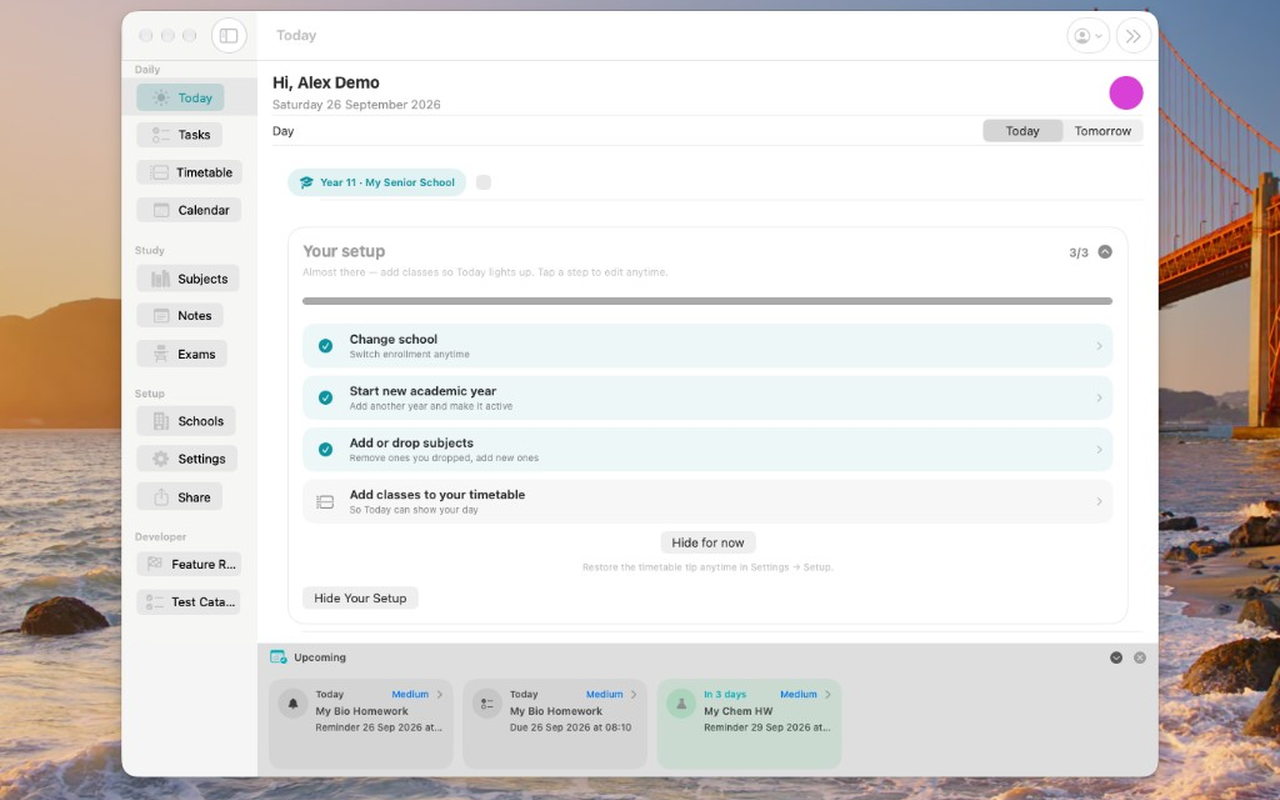Collapse the Your setup card using the 3/3 chevron

pyautogui.click(x=1105, y=252)
